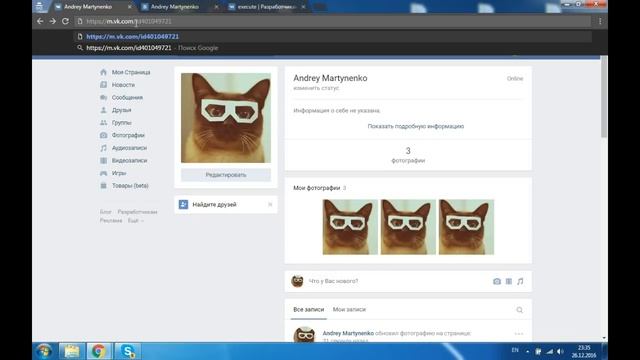Viewport: 640px width, 360px height.
Task: Click the groups icon beside Группы
Action: (x=103, y=123)
